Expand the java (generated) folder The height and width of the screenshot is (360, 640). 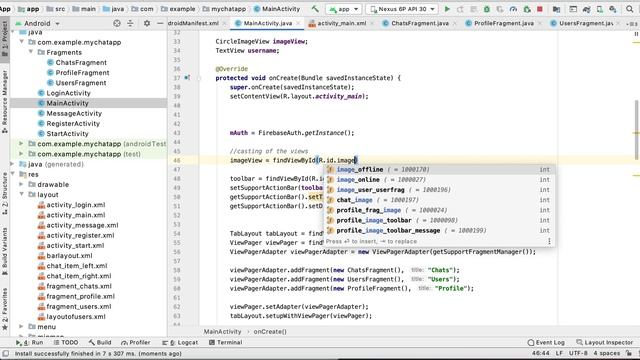pyautogui.click(x=12, y=164)
